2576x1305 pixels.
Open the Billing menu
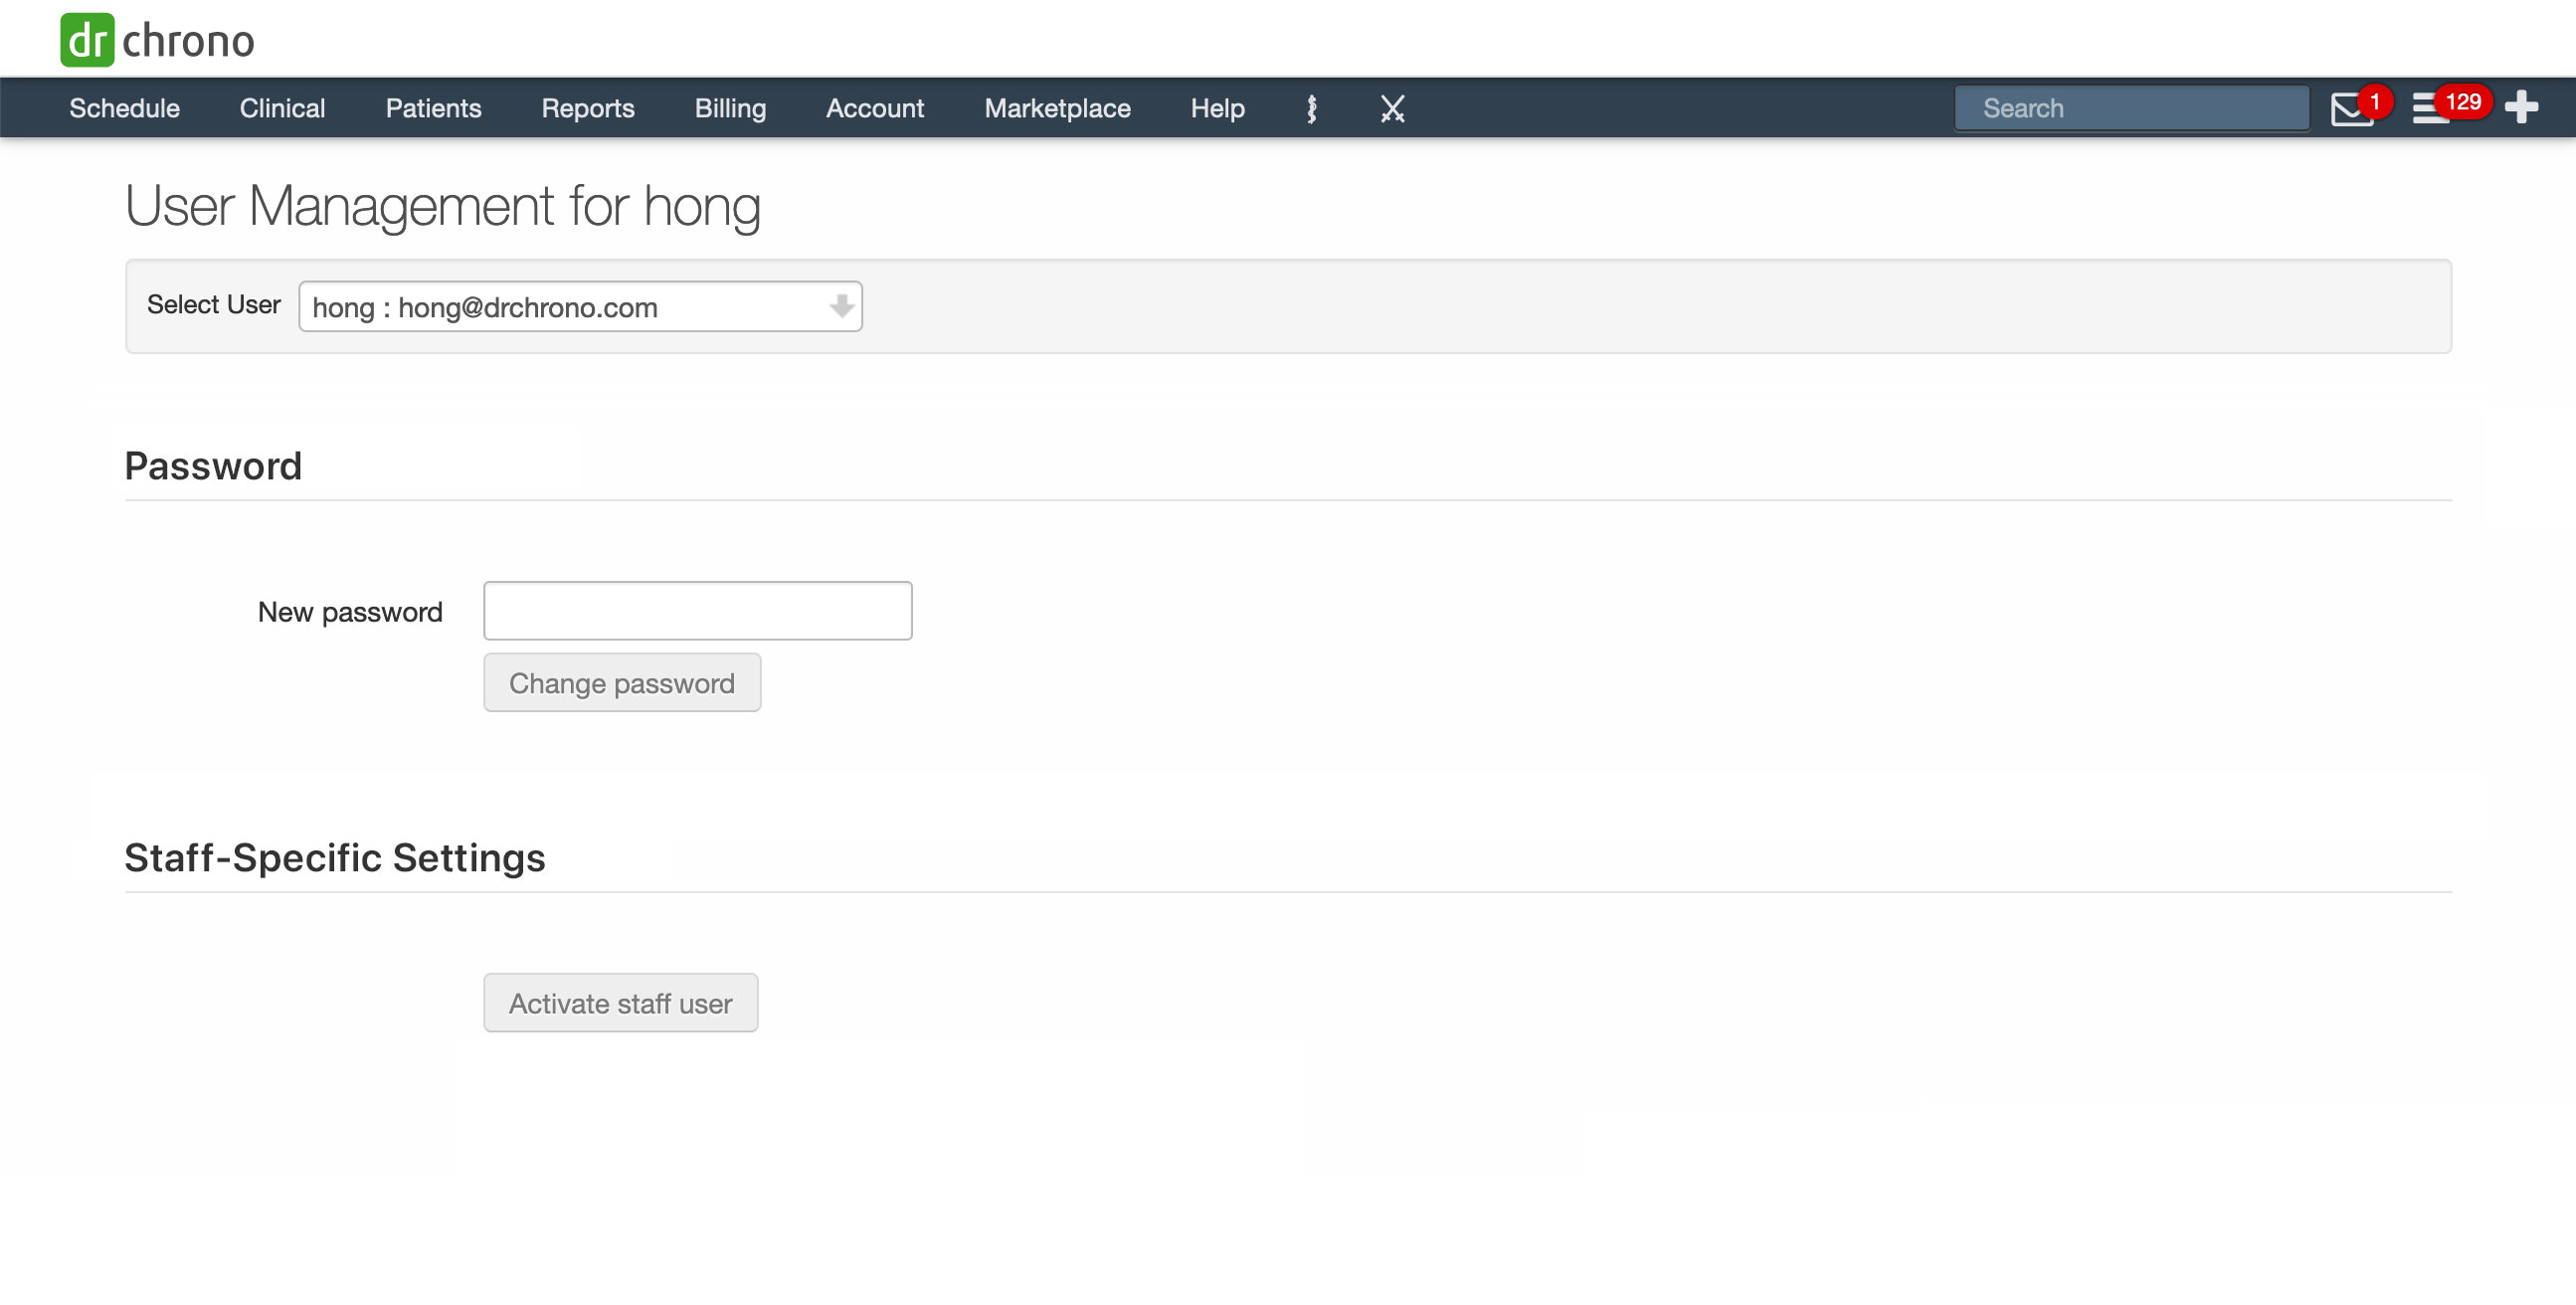point(730,108)
